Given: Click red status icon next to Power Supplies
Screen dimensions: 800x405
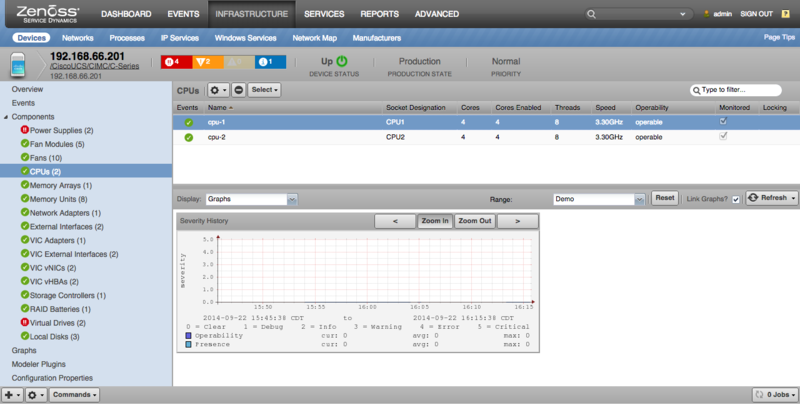Looking at the screenshot, I should tap(24, 130).
